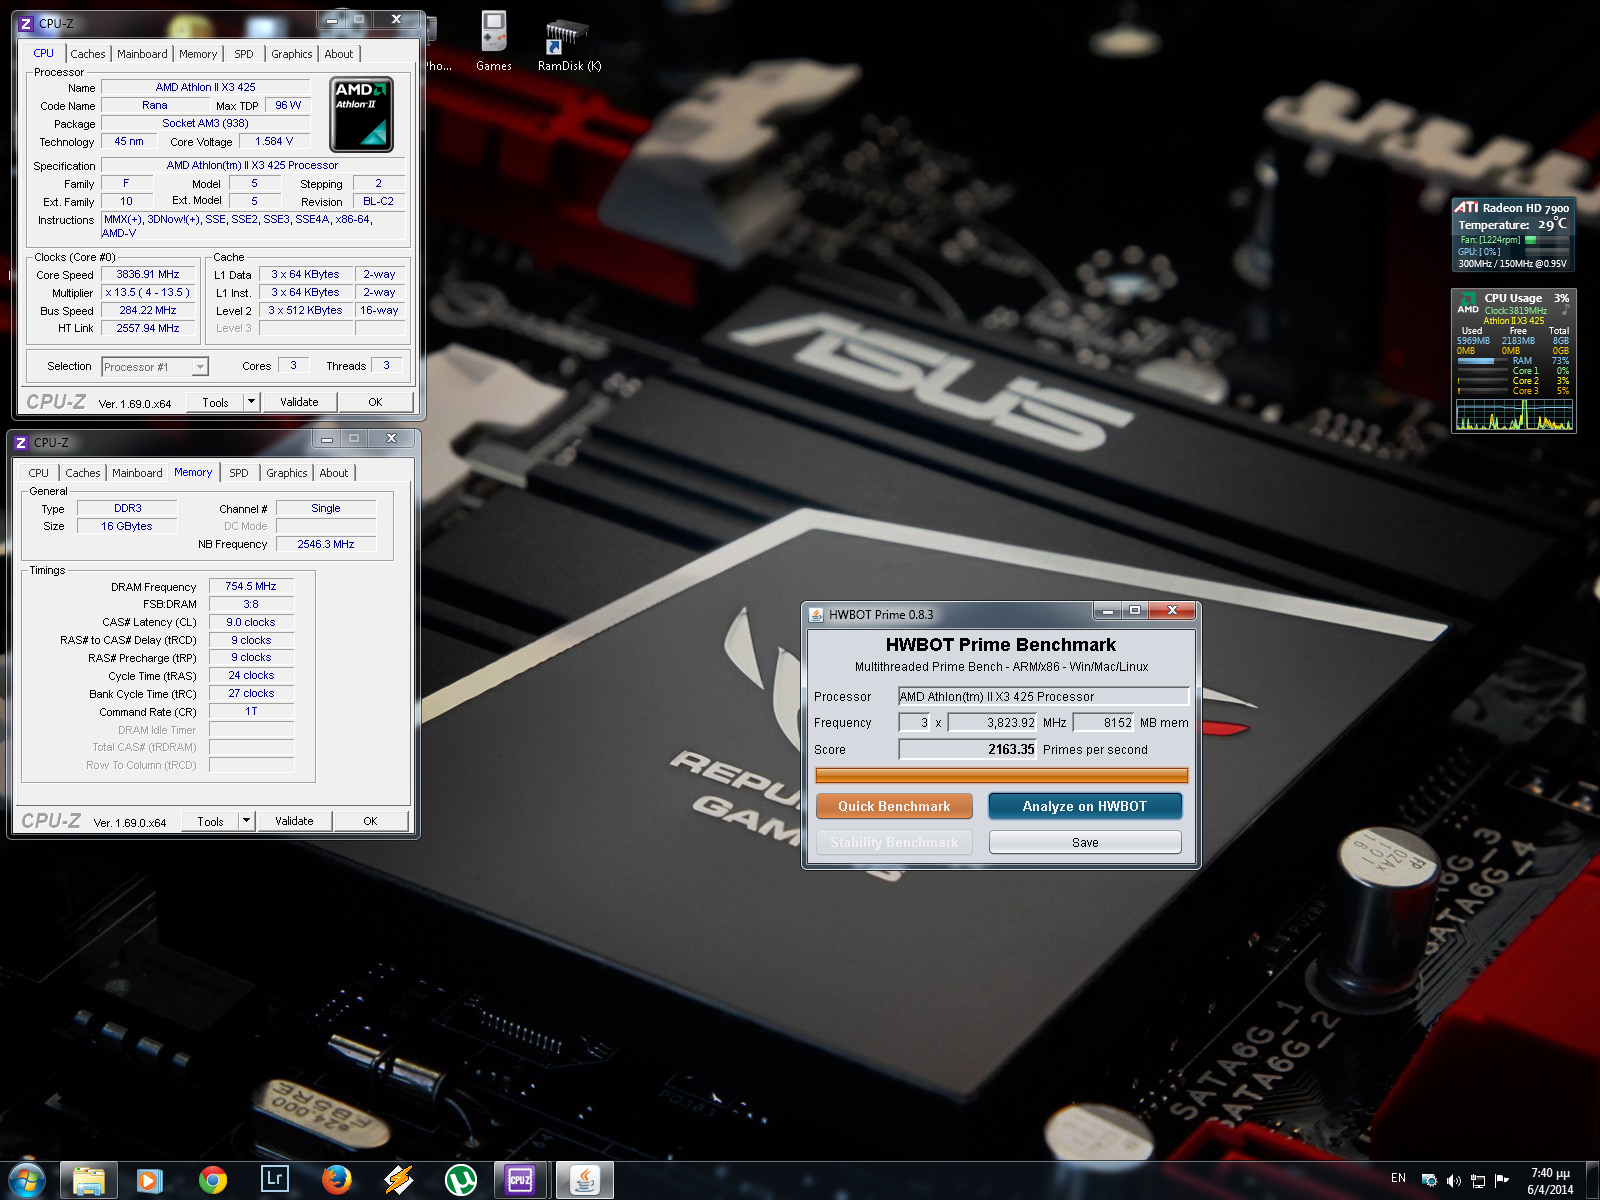1600x1200 pixels.
Task: Click the music note icon on the CPU gadget
Action: pyautogui.click(x=1565, y=311)
